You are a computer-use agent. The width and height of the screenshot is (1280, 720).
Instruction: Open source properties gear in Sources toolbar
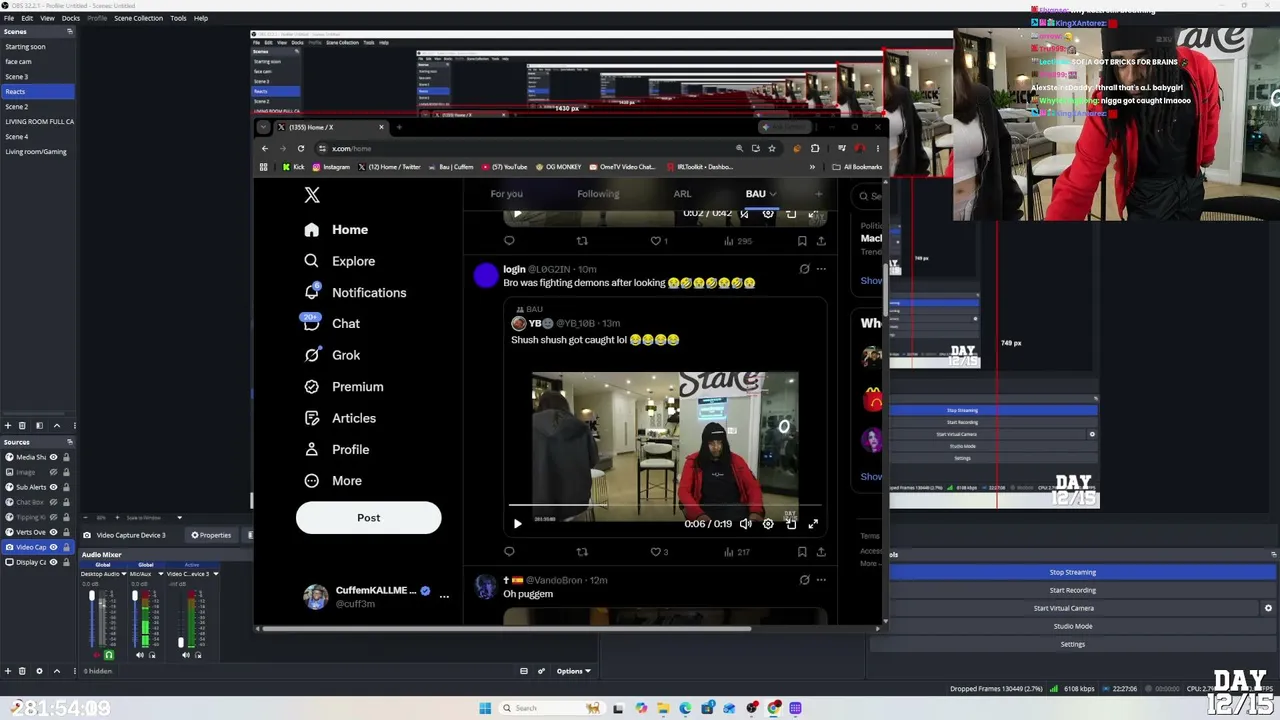click(x=39, y=671)
